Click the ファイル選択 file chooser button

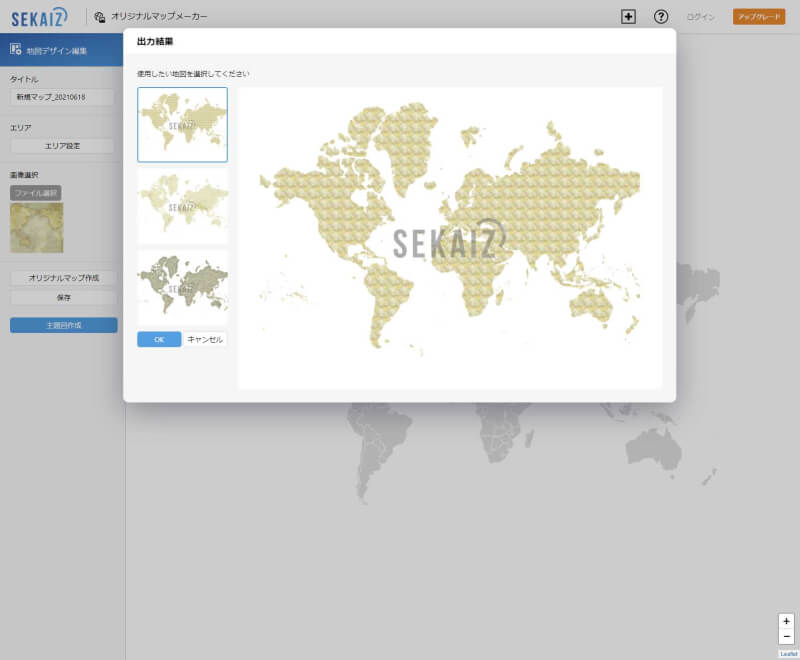point(36,192)
